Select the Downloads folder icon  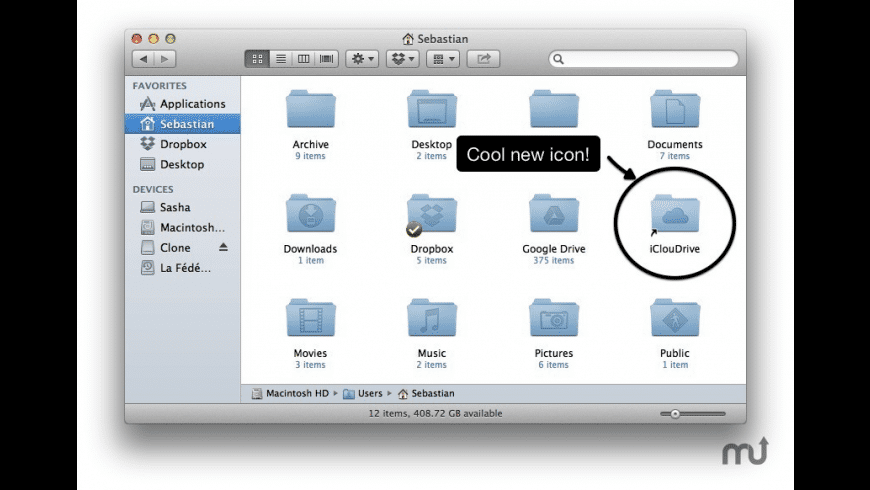point(310,215)
